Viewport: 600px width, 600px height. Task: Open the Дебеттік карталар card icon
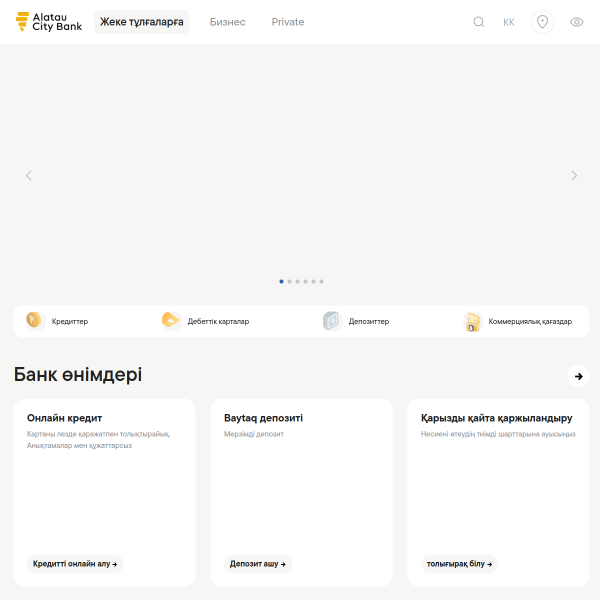pos(171,321)
